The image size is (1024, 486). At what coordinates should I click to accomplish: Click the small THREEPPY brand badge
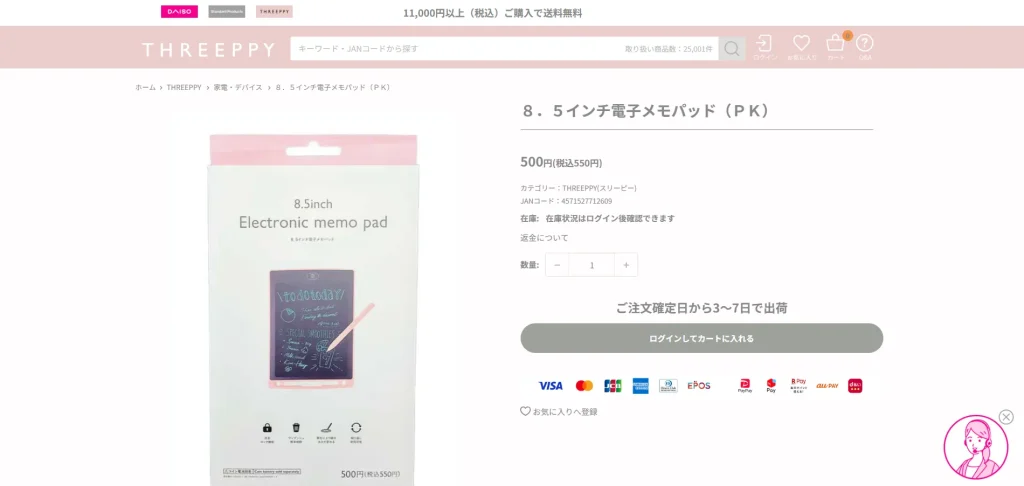274,12
